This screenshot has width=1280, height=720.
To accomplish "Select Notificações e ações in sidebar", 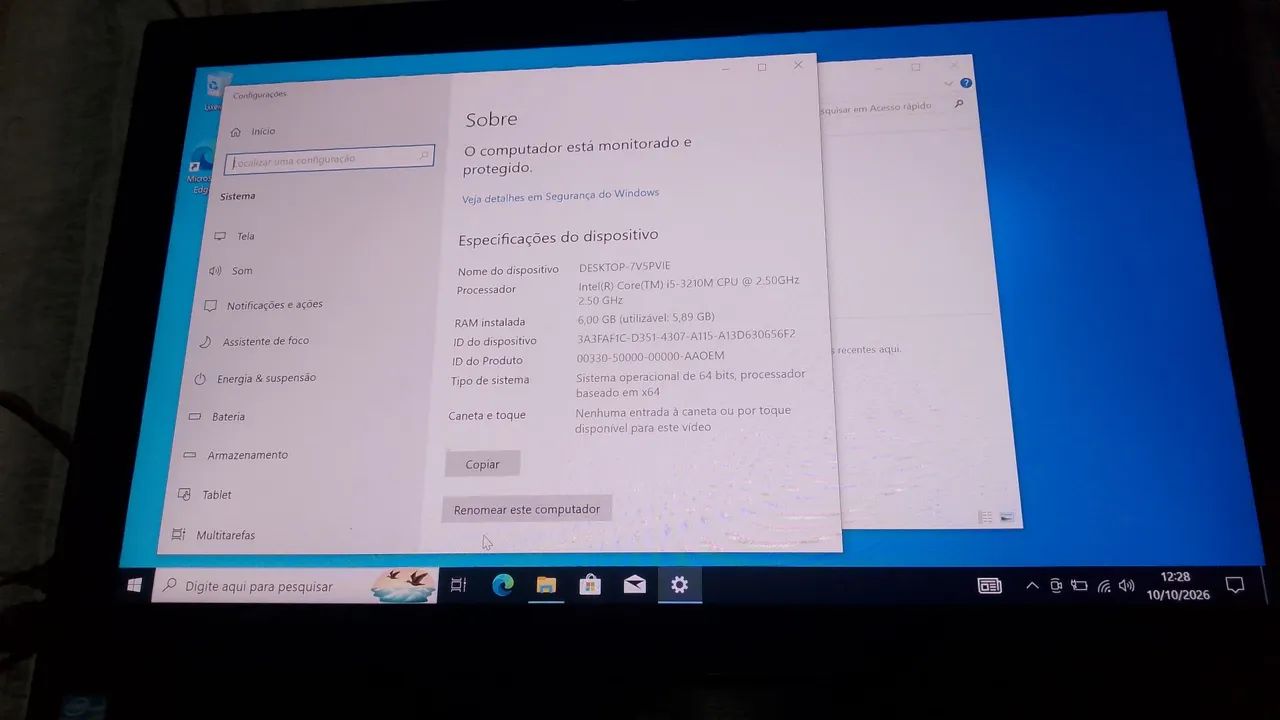I will [263, 305].
